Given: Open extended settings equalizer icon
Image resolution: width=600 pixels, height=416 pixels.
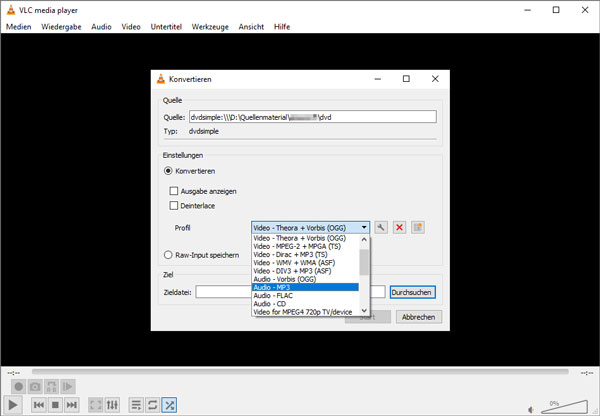Looking at the screenshot, I should click(x=112, y=405).
